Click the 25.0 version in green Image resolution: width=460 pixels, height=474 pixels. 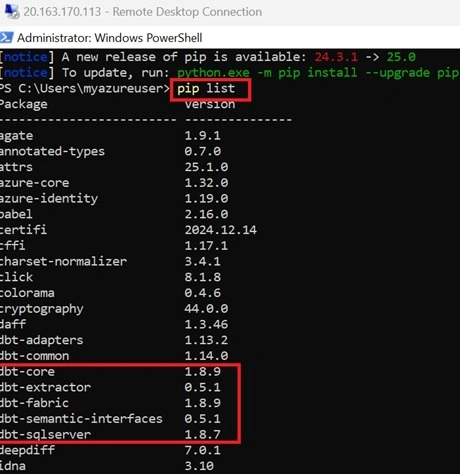pos(401,57)
